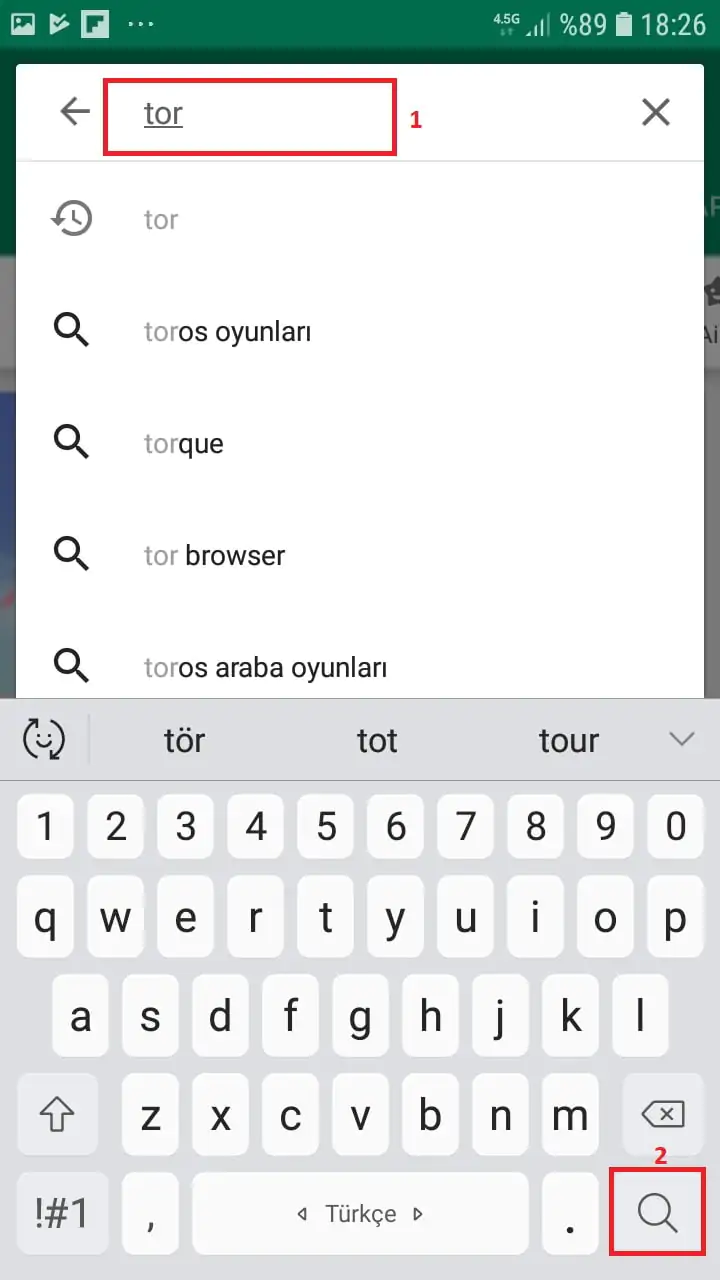Open the emoji keyboard icon
This screenshot has height=1280, width=720.
point(44,740)
